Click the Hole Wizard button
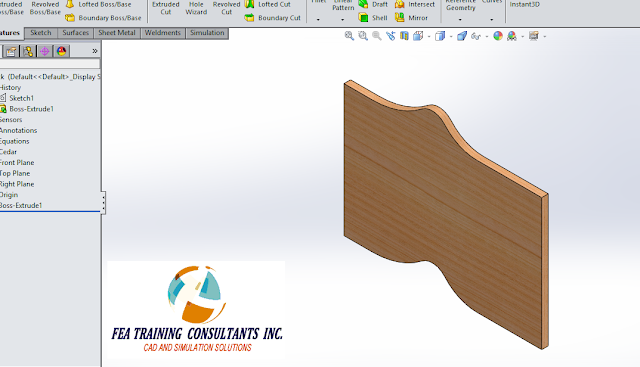 pos(196,8)
